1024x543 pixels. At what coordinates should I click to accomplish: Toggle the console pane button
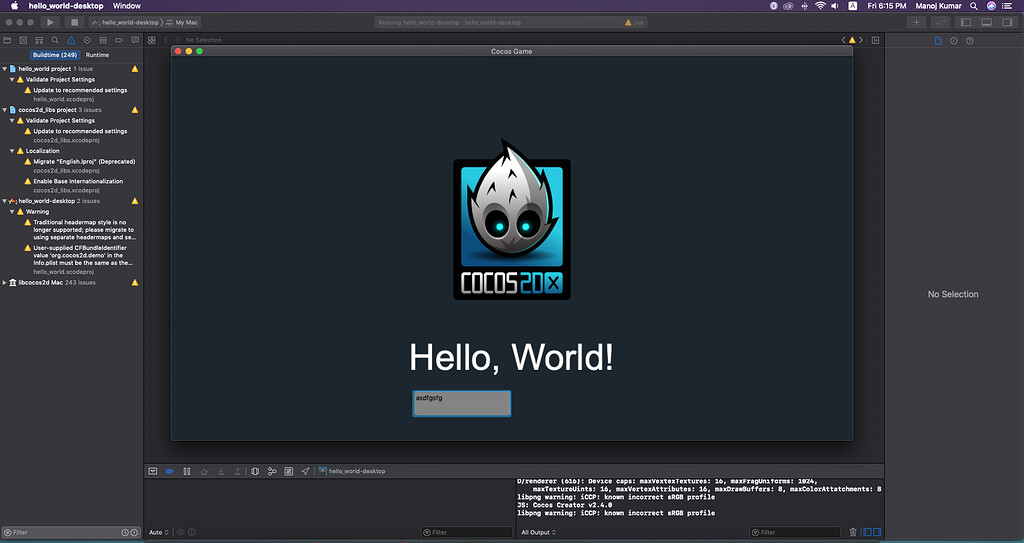point(877,533)
